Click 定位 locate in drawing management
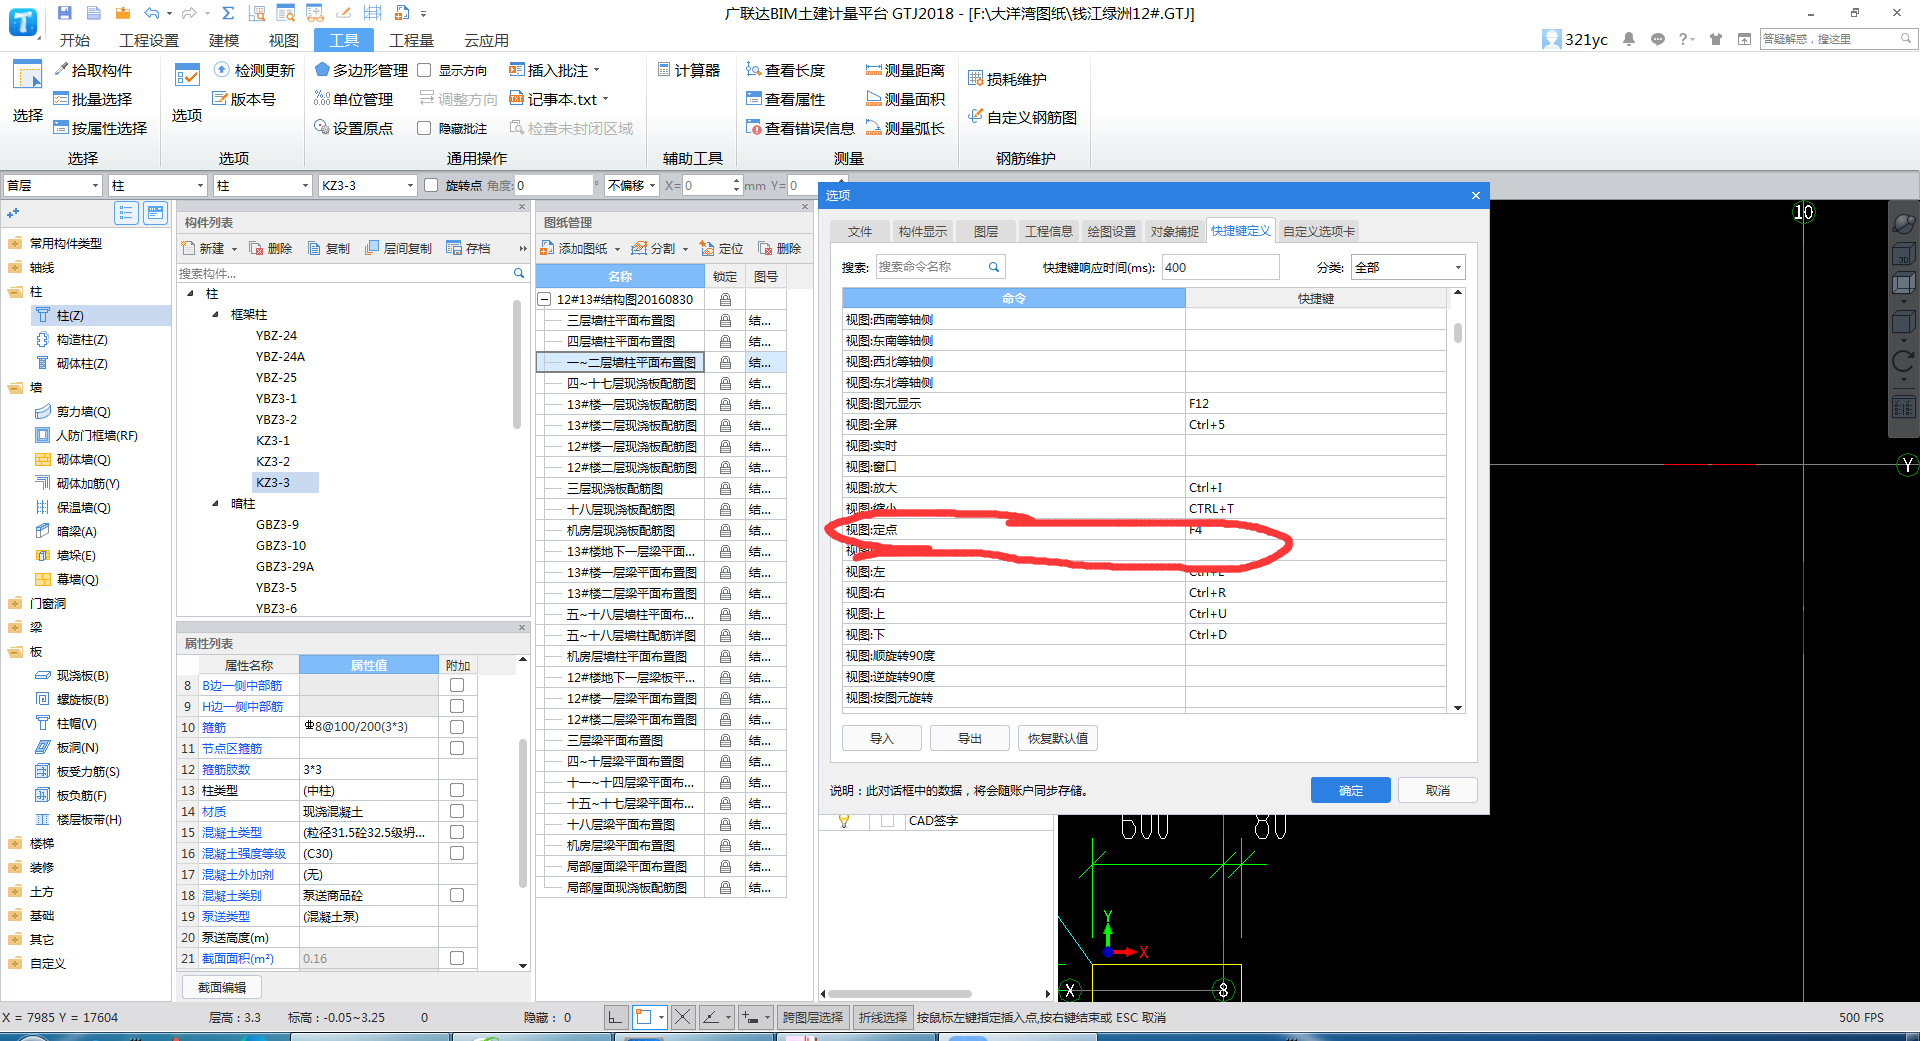Image resolution: width=1920 pixels, height=1041 pixels. [722, 248]
